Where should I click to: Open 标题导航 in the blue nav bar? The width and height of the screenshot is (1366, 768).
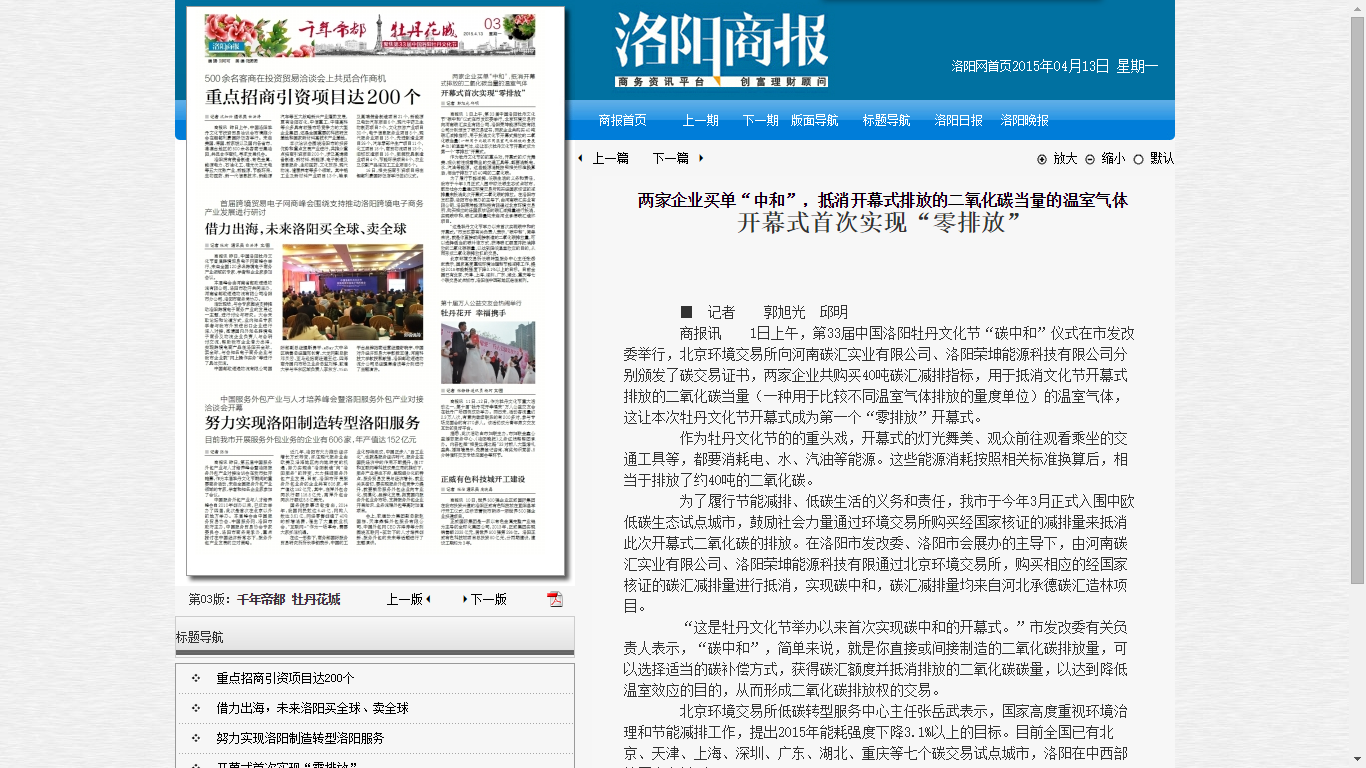(x=887, y=120)
